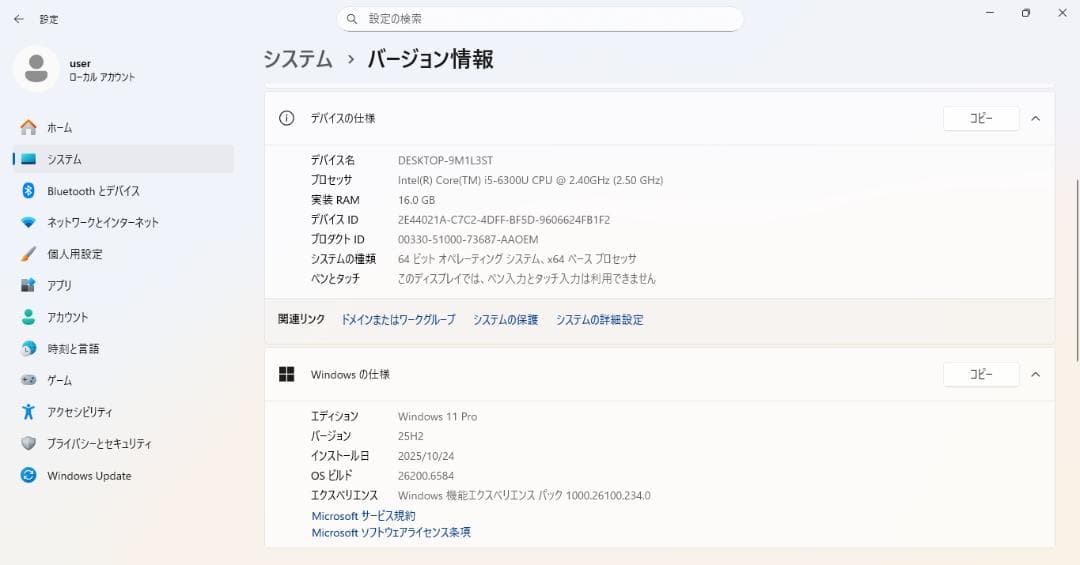This screenshot has height=565, width=1080.
Task: Click the info icon beside デバイスの仕様
Action: click(287, 119)
